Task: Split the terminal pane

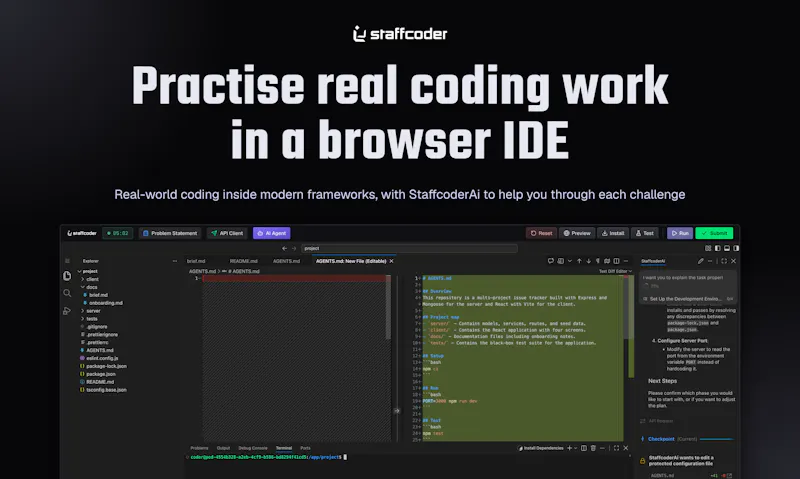Action: 584,448
